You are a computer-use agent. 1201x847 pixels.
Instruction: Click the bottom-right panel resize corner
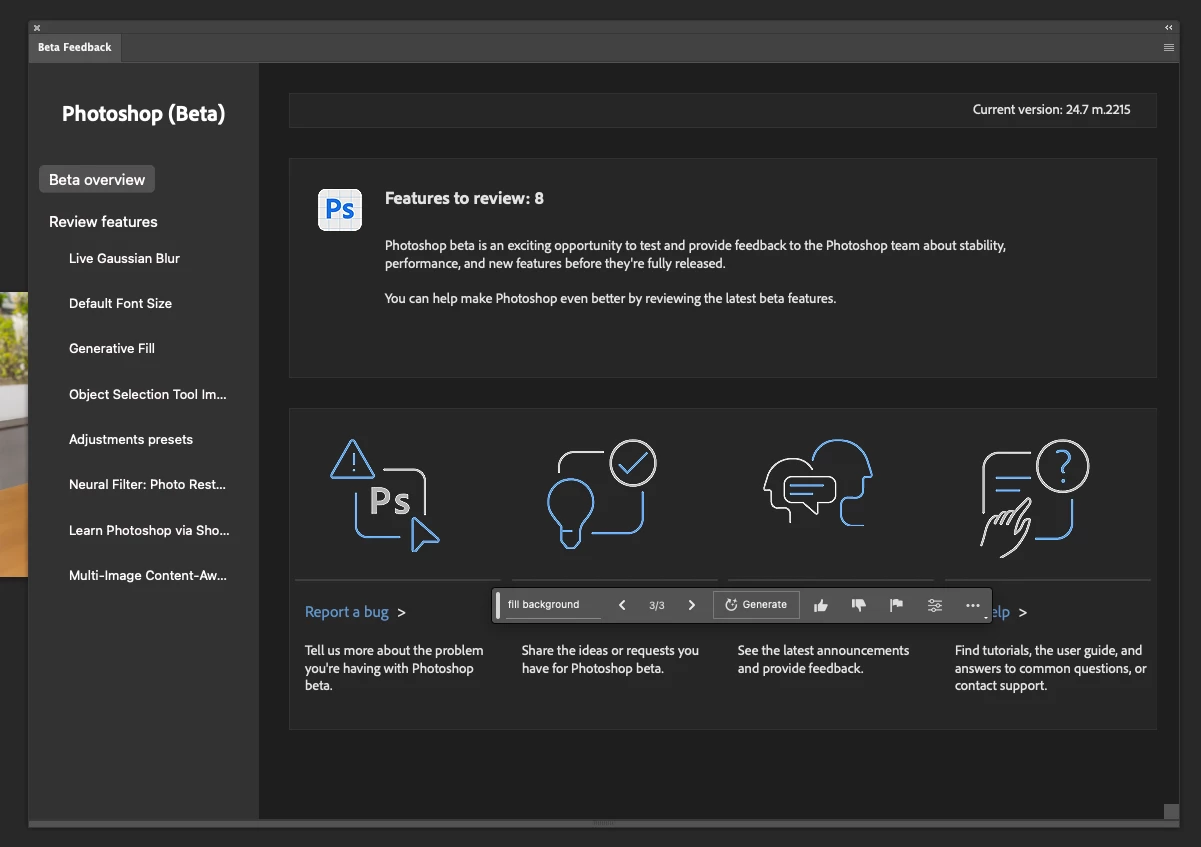[1171, 811]
